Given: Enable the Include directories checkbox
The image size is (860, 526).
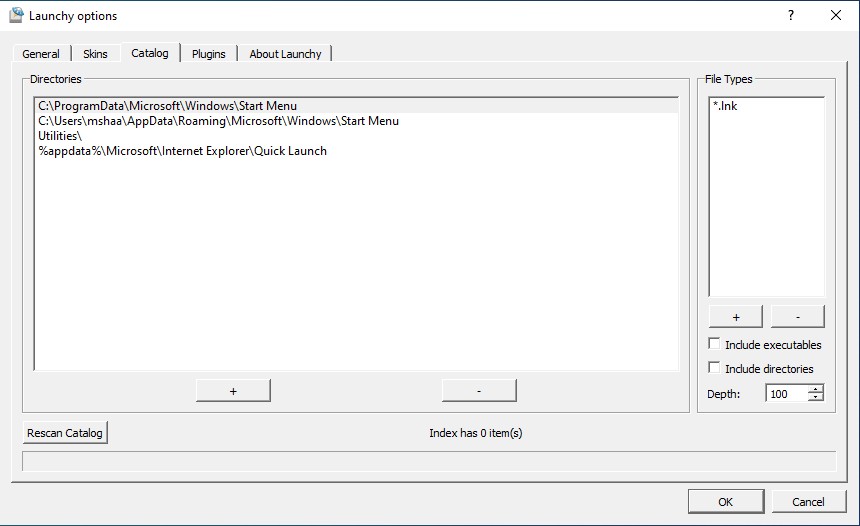Looking at the screenshot, I should point(714,367).
